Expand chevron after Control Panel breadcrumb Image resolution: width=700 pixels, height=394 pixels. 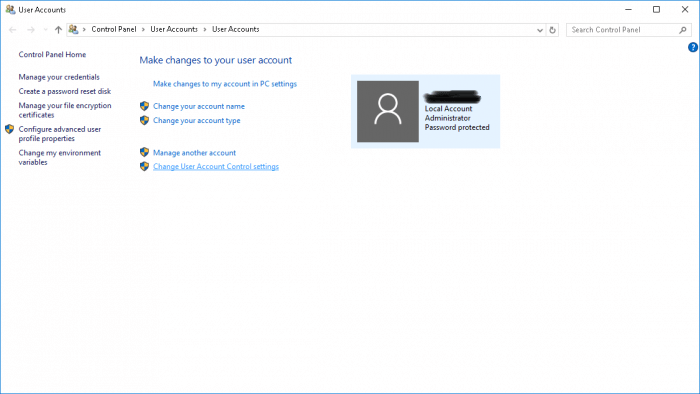[x=143, y=29]
